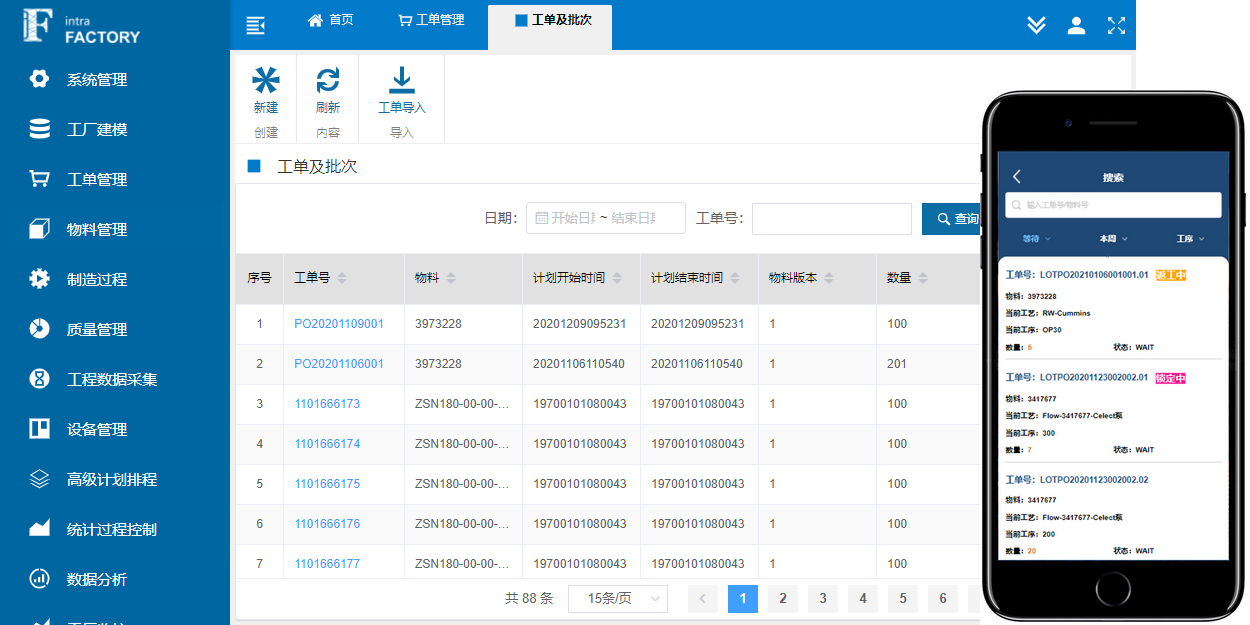Click the 工单导入 import icon
This screenshot has width=1250, height=625.
pyautogui.click(x=401, y=81)
